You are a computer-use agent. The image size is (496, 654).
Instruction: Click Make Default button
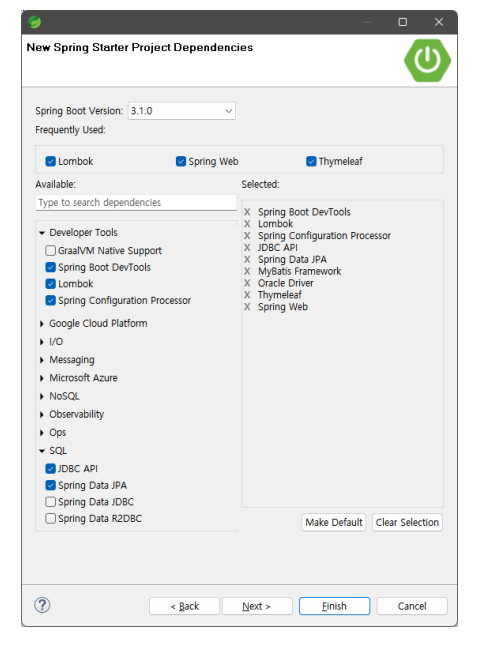pos(334,522)
